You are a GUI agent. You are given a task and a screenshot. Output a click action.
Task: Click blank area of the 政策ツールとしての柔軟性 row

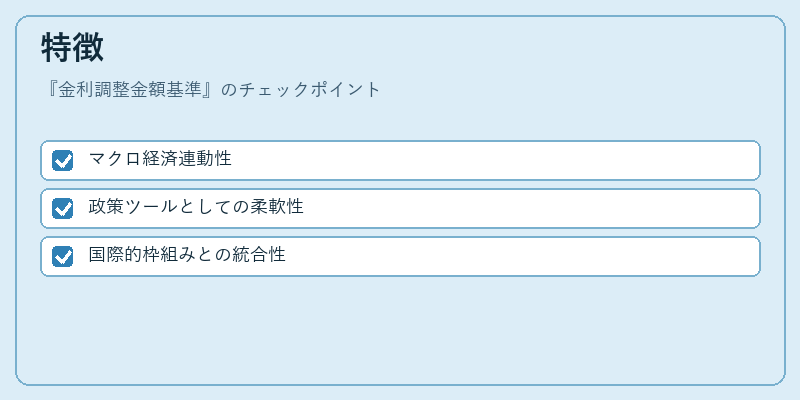pyautogui.click(x=531, y=209)
